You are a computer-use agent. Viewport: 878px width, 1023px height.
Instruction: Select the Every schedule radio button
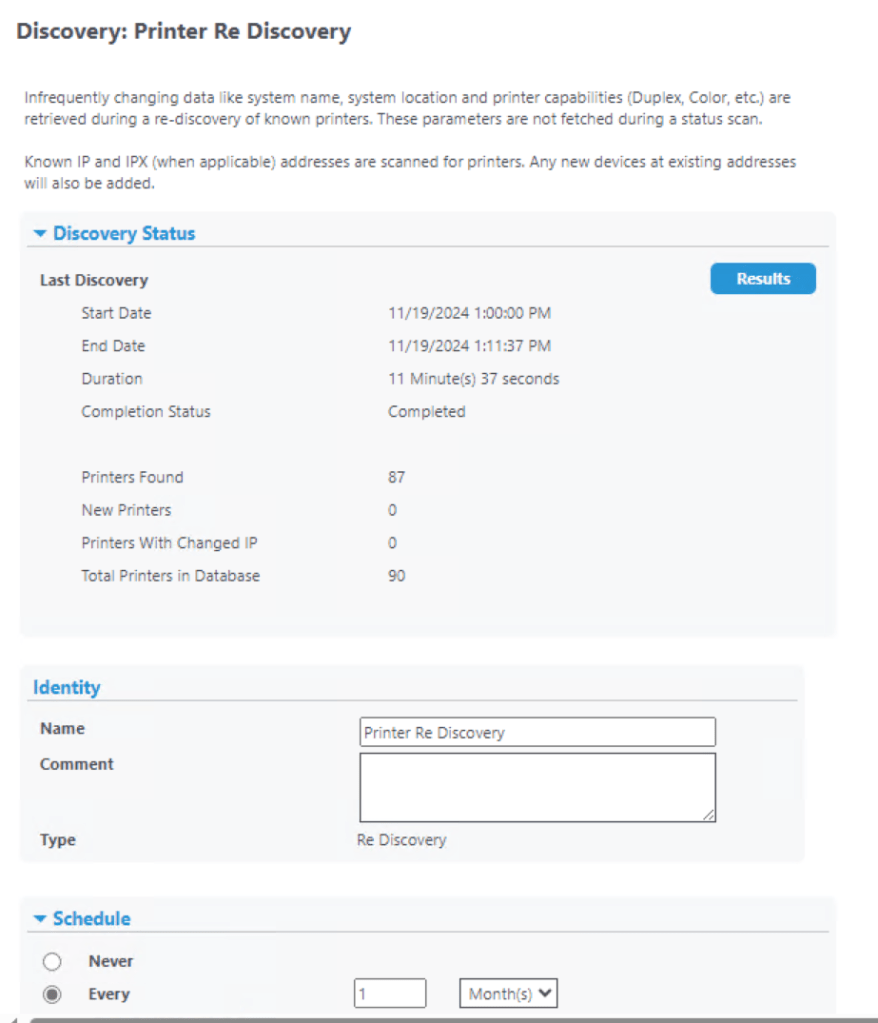click(x=53, y=995)
